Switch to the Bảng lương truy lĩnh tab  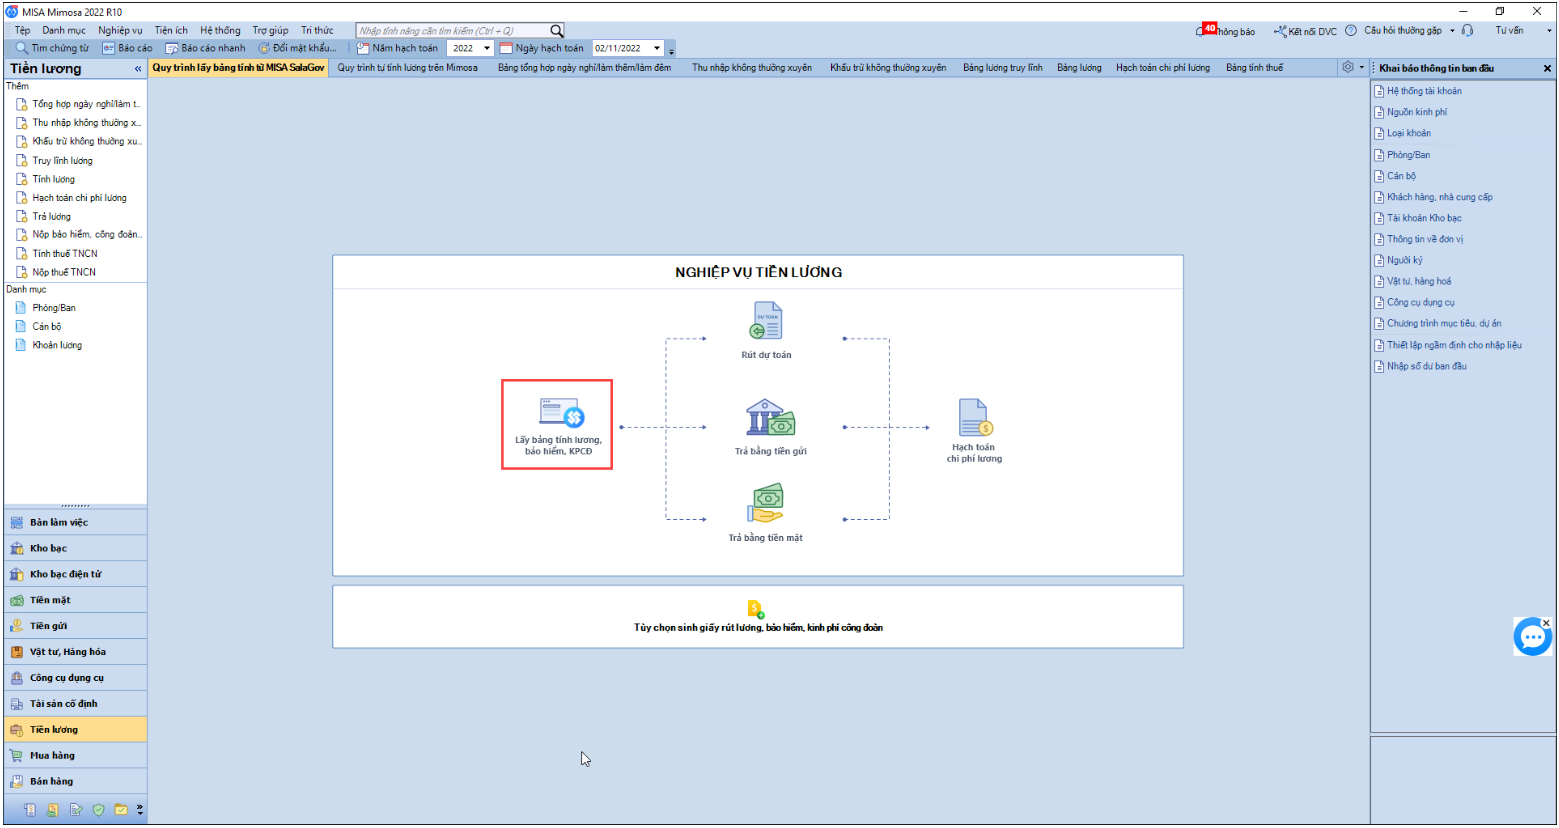tap(1003, 68)
